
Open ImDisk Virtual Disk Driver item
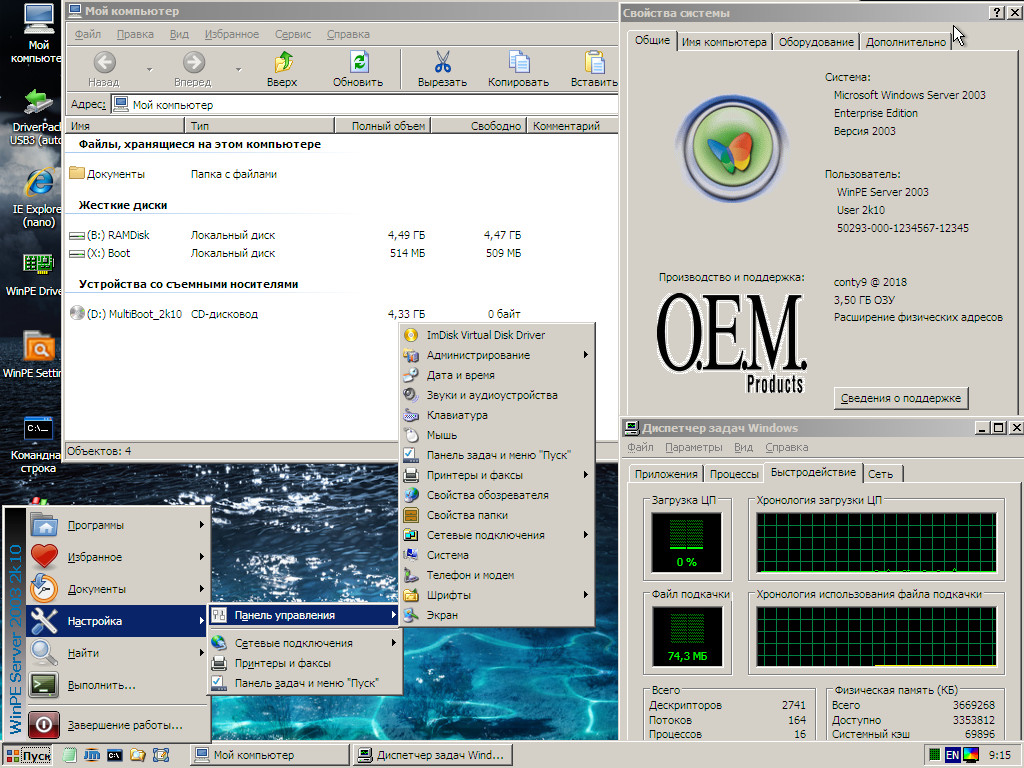click(x=485, y=335)
